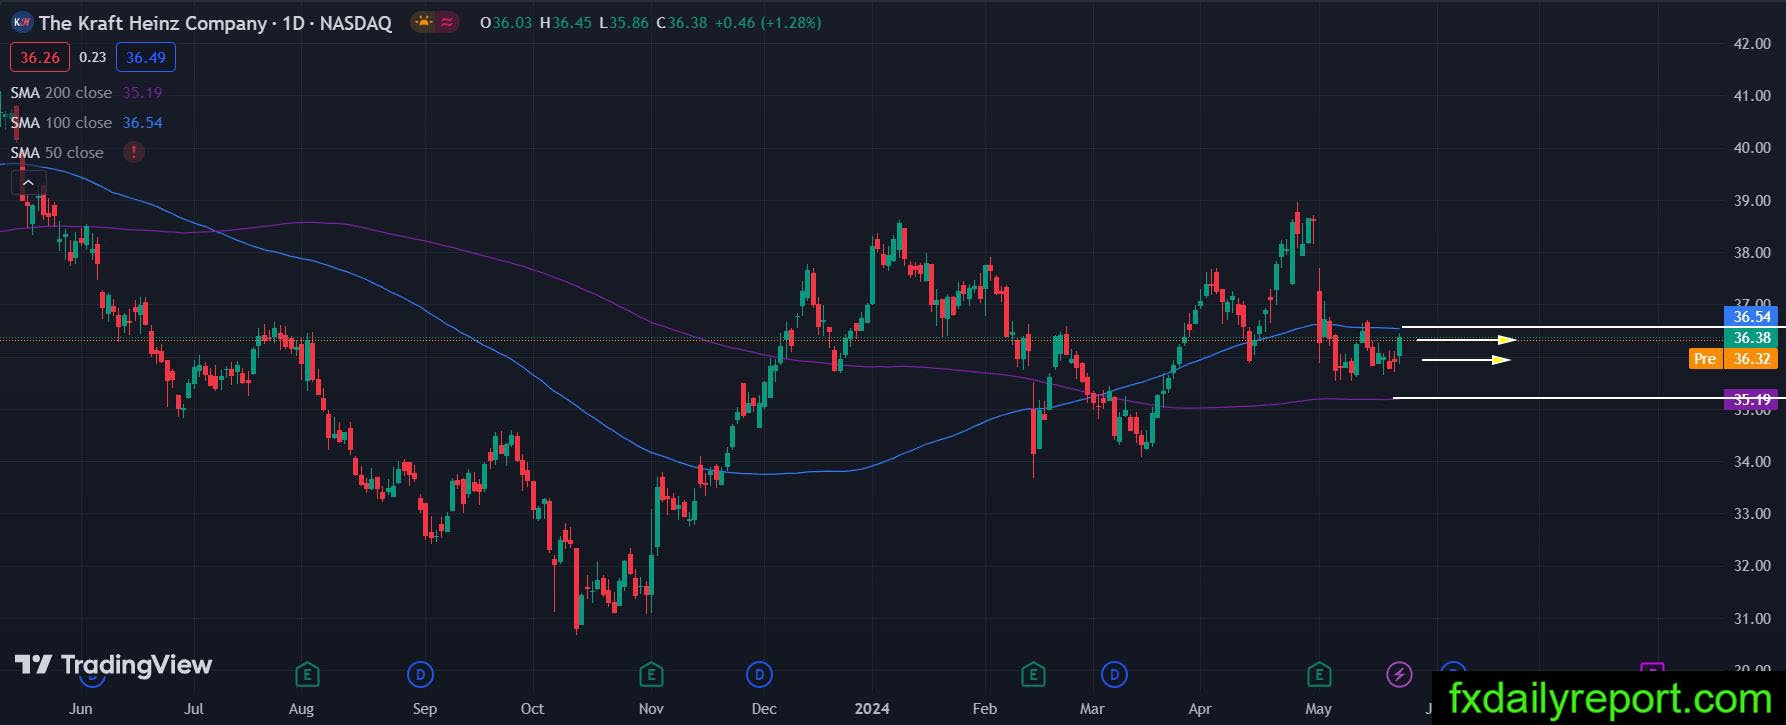Viewport: 1786px width, 725px height.
Task: Click the 0.23 spread value
Action: 93,57
